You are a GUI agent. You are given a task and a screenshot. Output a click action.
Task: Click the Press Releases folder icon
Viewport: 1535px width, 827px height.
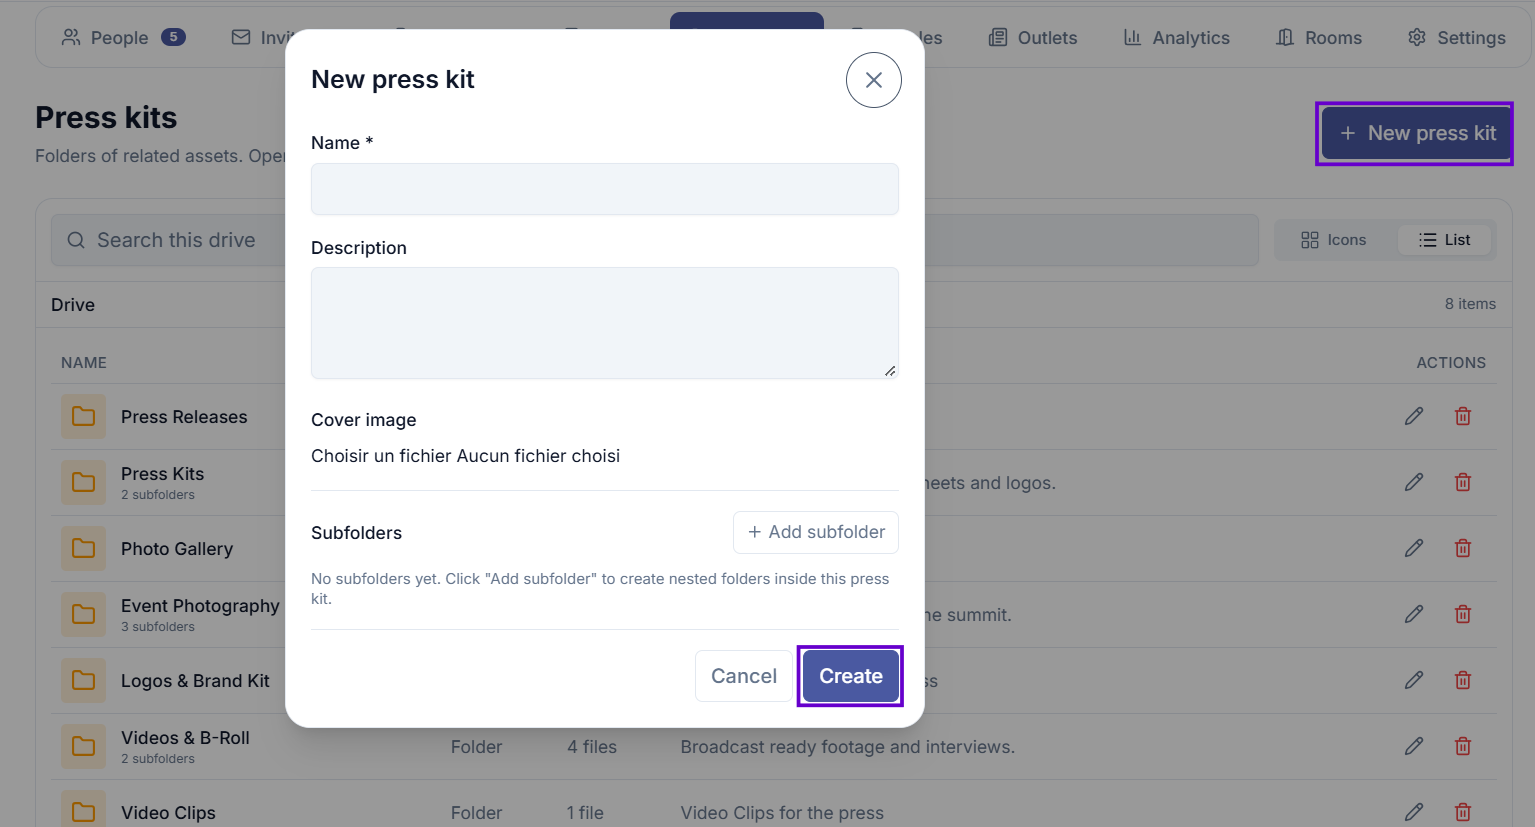click(83, 416)
